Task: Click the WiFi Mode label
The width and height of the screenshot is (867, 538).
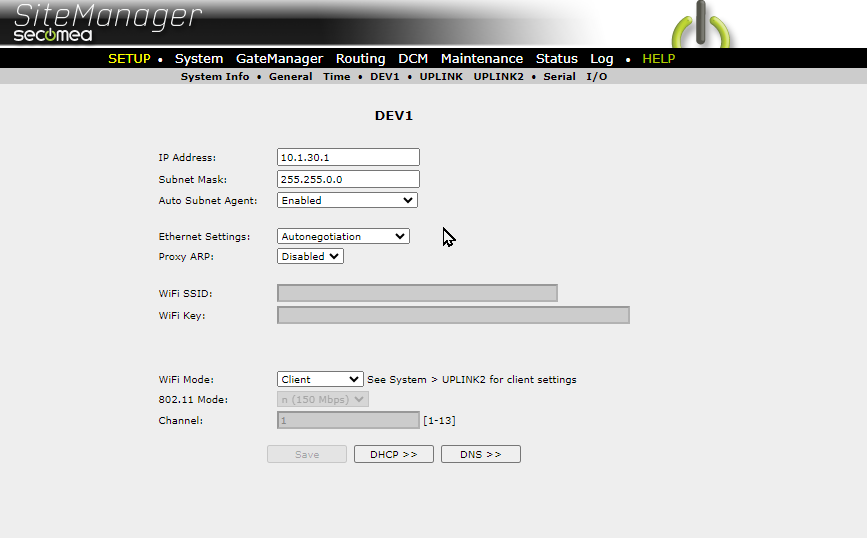Action: (186, 379)
